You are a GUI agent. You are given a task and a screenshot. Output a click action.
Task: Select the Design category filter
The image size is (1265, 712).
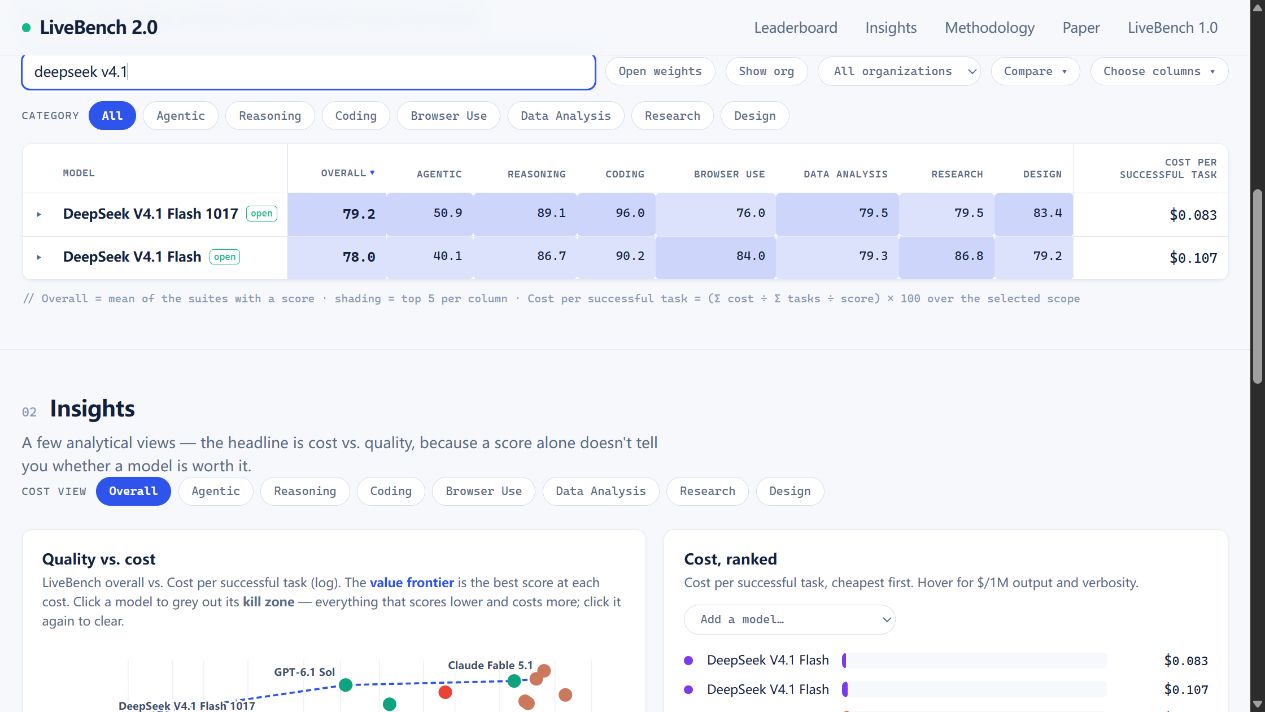click(x=755, y=116)
